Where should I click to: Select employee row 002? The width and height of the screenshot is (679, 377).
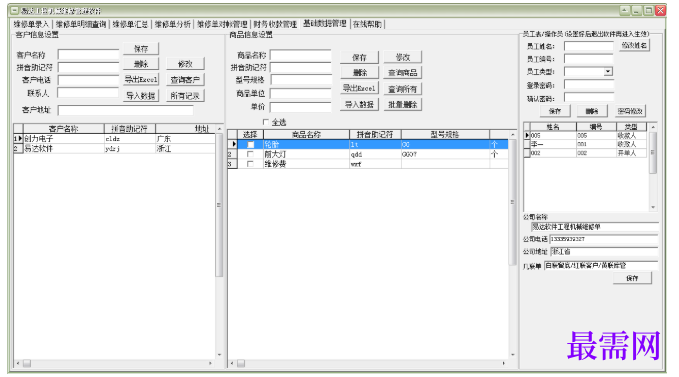click(585, 153)
